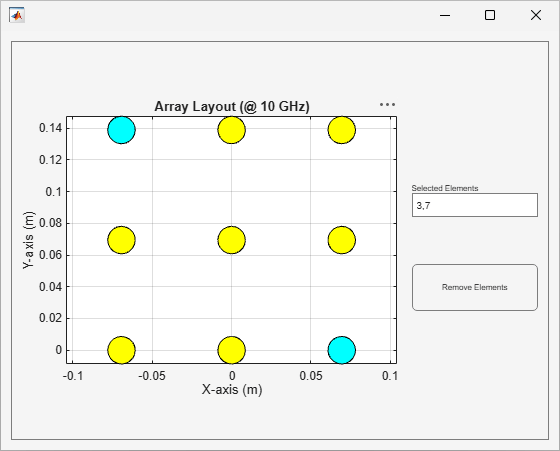Click the Selected Elements input field
The width and height of the screenshot is (560, 451).
point(475,205)
